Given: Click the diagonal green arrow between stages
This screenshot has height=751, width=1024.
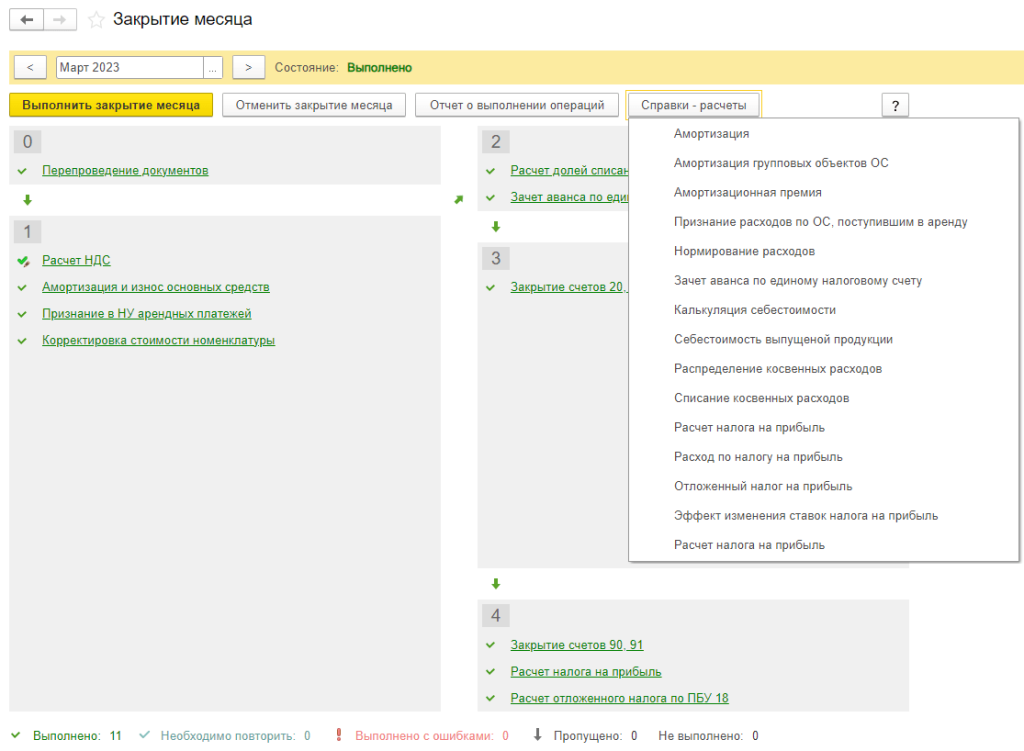Looking at the screenshot, I should tap(459, 200).
